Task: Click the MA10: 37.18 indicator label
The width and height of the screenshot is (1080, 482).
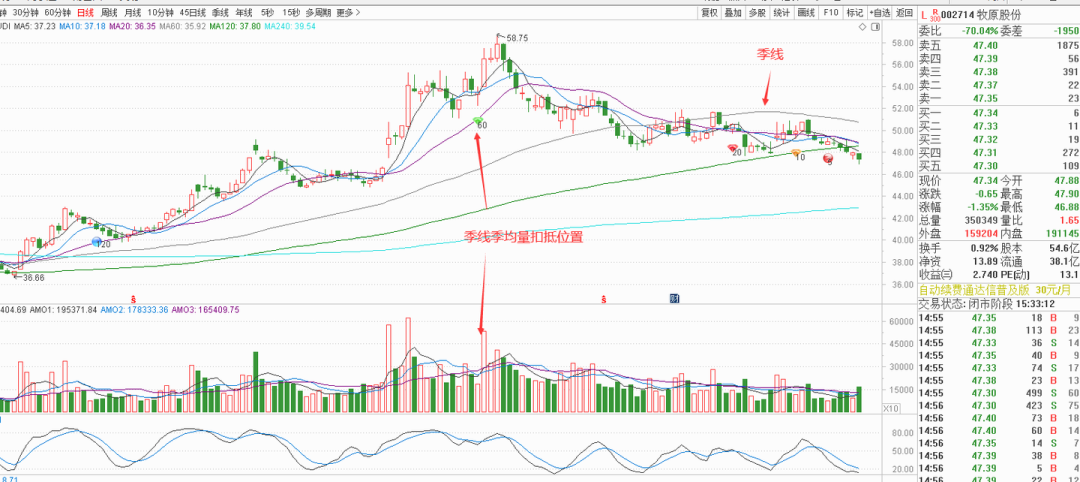Action: [82, 25]
